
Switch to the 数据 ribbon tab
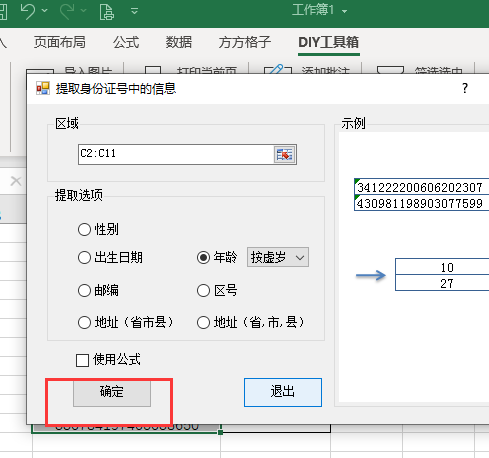coord(179,42)
